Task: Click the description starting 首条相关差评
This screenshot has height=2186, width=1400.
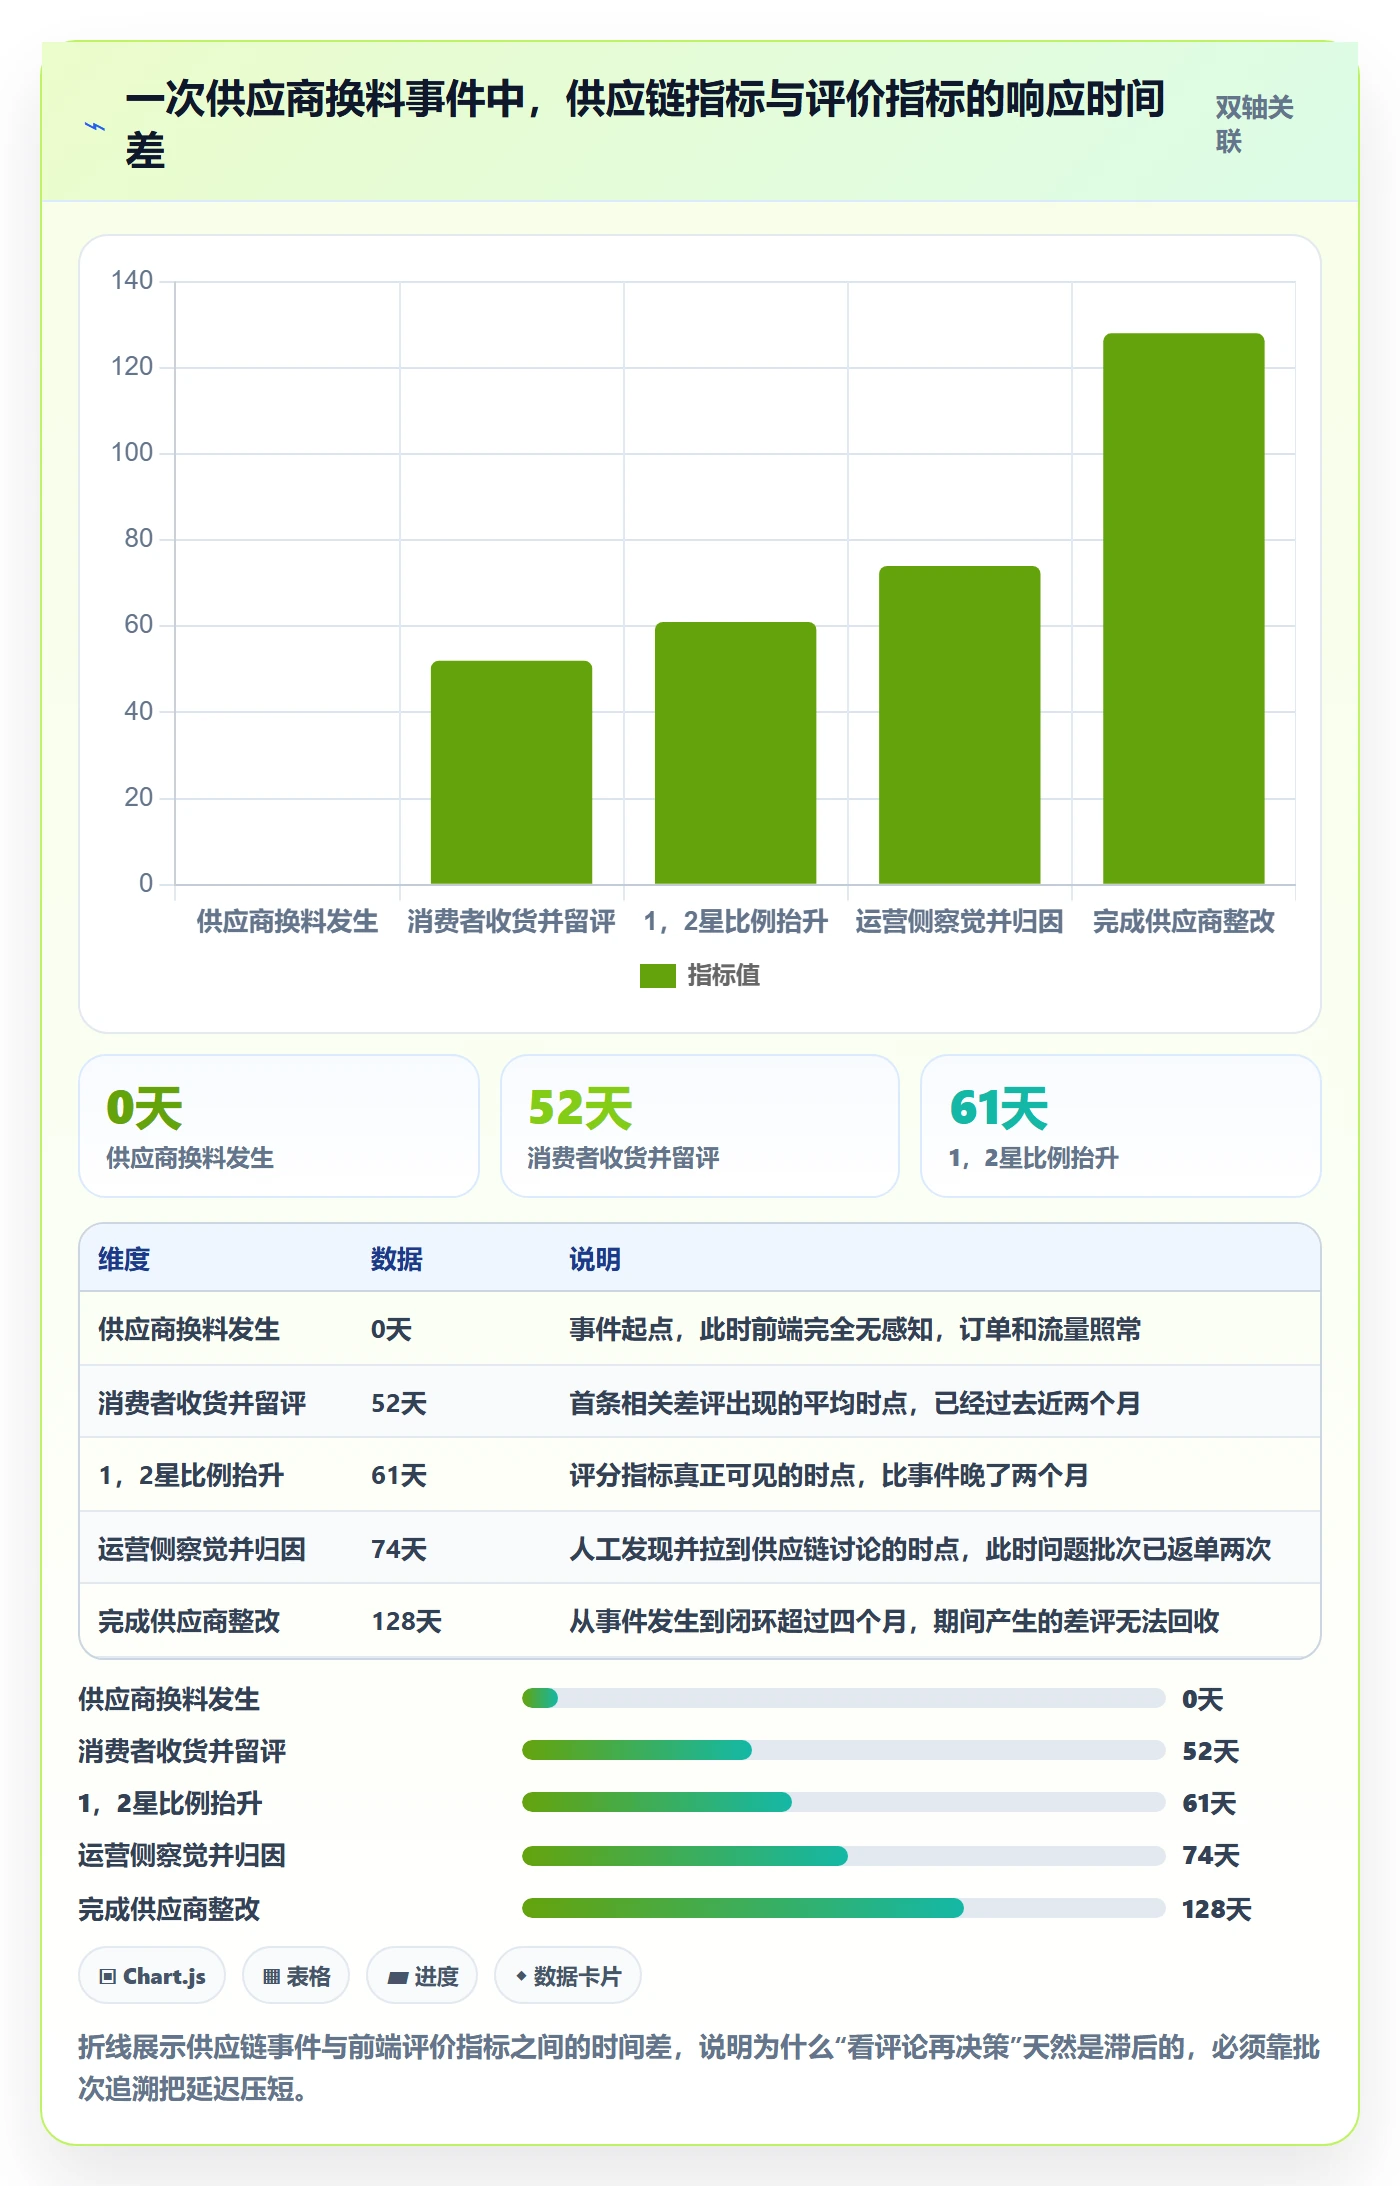Action: (x=855, y=1403)
